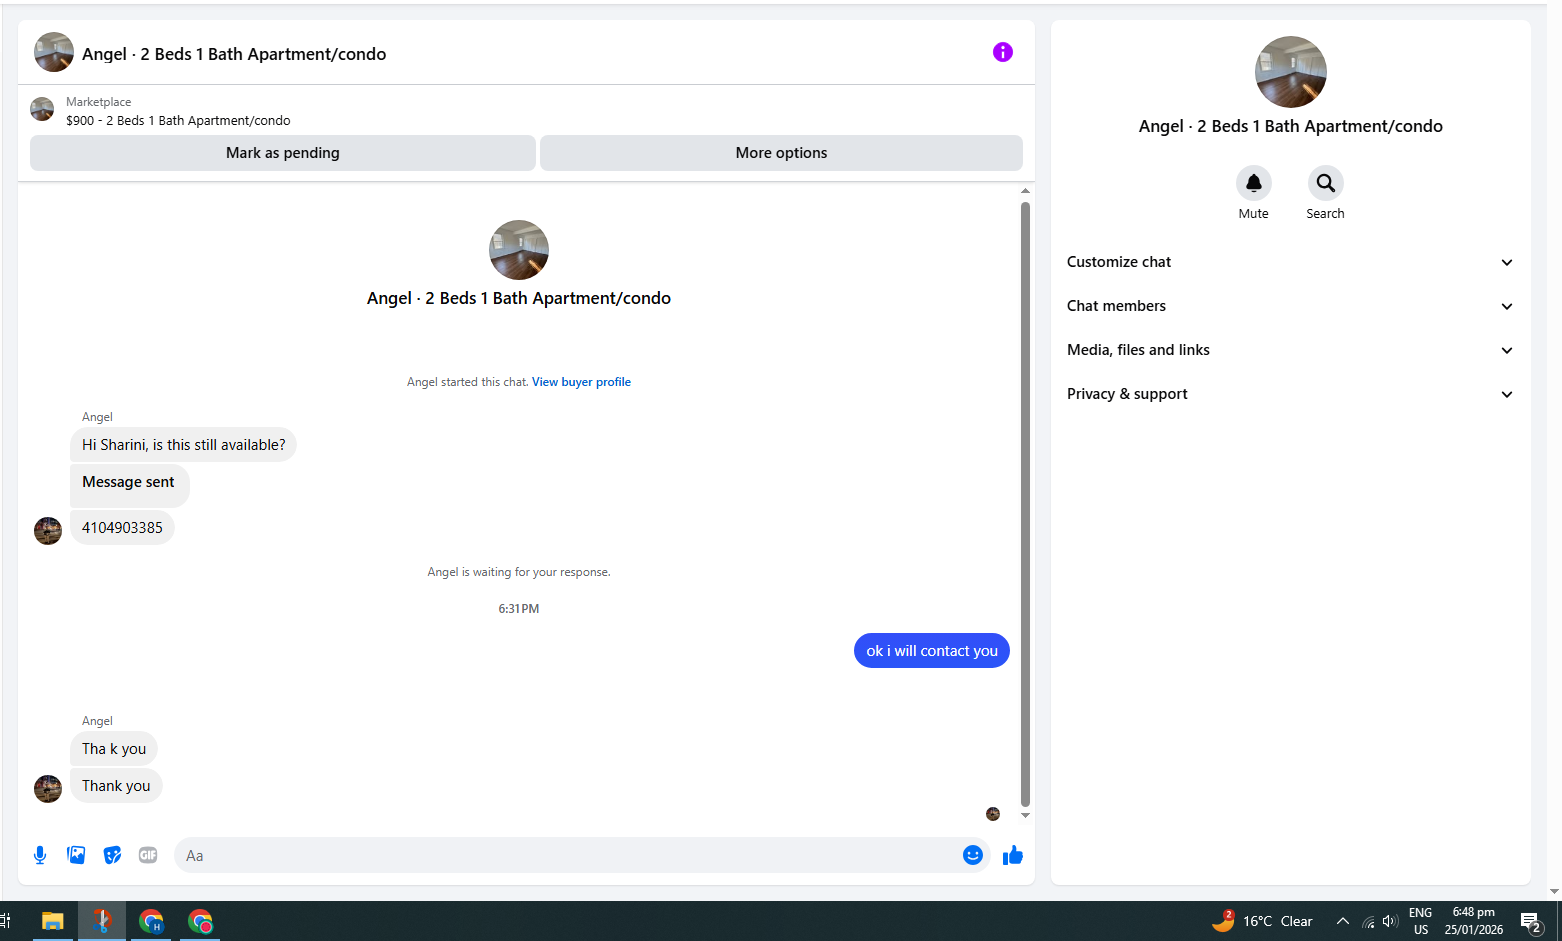The height and width of the screenshot is (941, 1562).
Task: Open listing thumbnail in Marketplace bar
Action: [x=42, y=109]
